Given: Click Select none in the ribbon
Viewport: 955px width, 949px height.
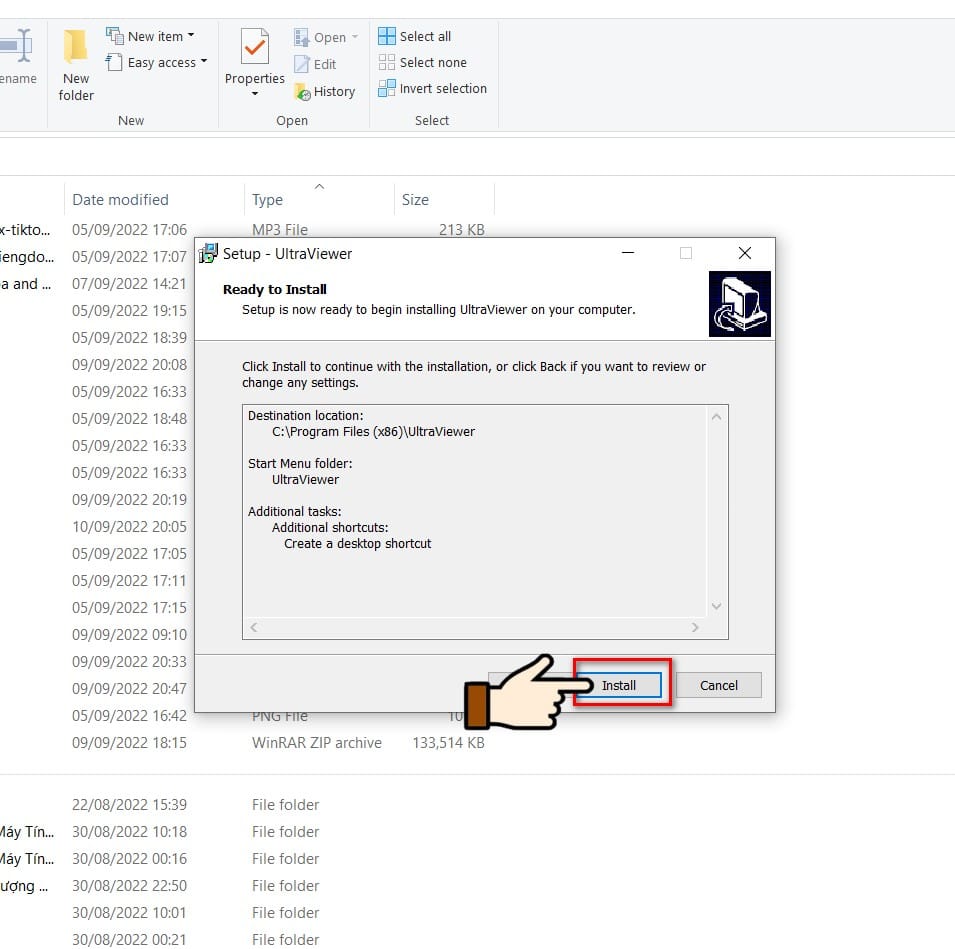Looking at the screenshot, I should pos(423,62).
